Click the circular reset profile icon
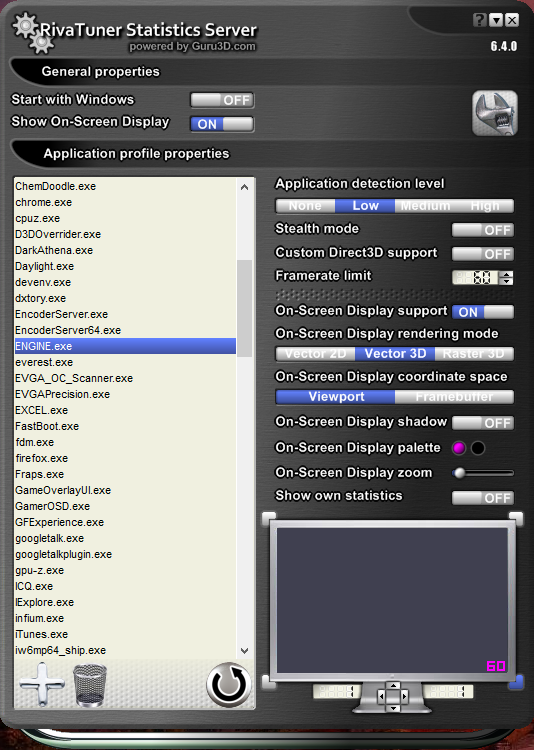 click(229, 685)
